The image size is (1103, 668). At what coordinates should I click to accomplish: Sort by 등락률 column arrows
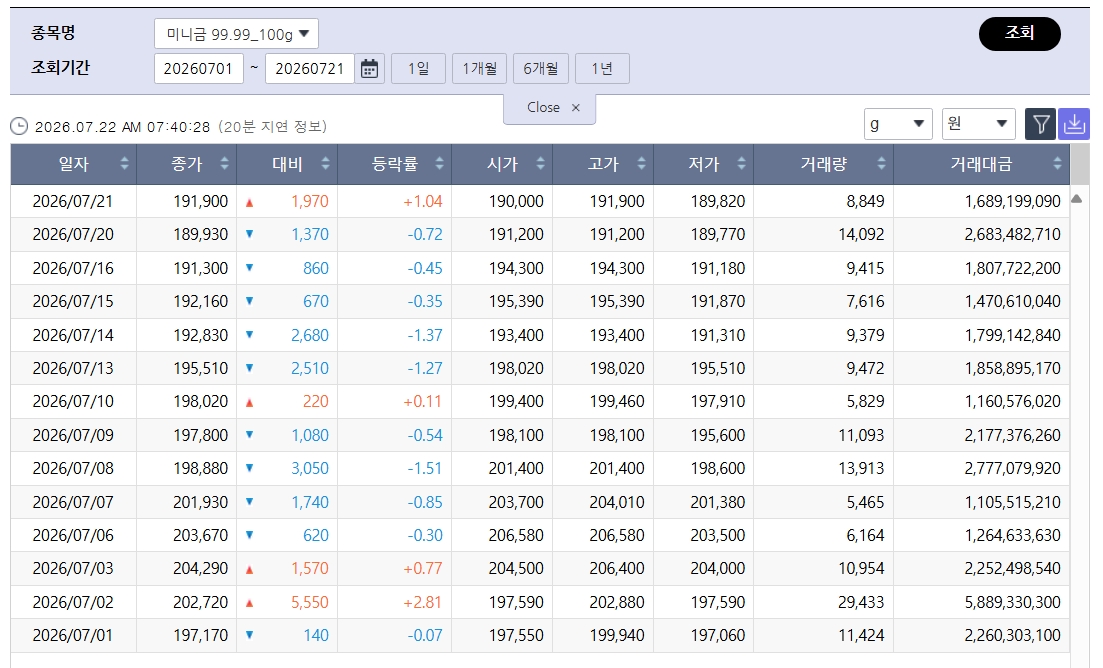[439, 164]
